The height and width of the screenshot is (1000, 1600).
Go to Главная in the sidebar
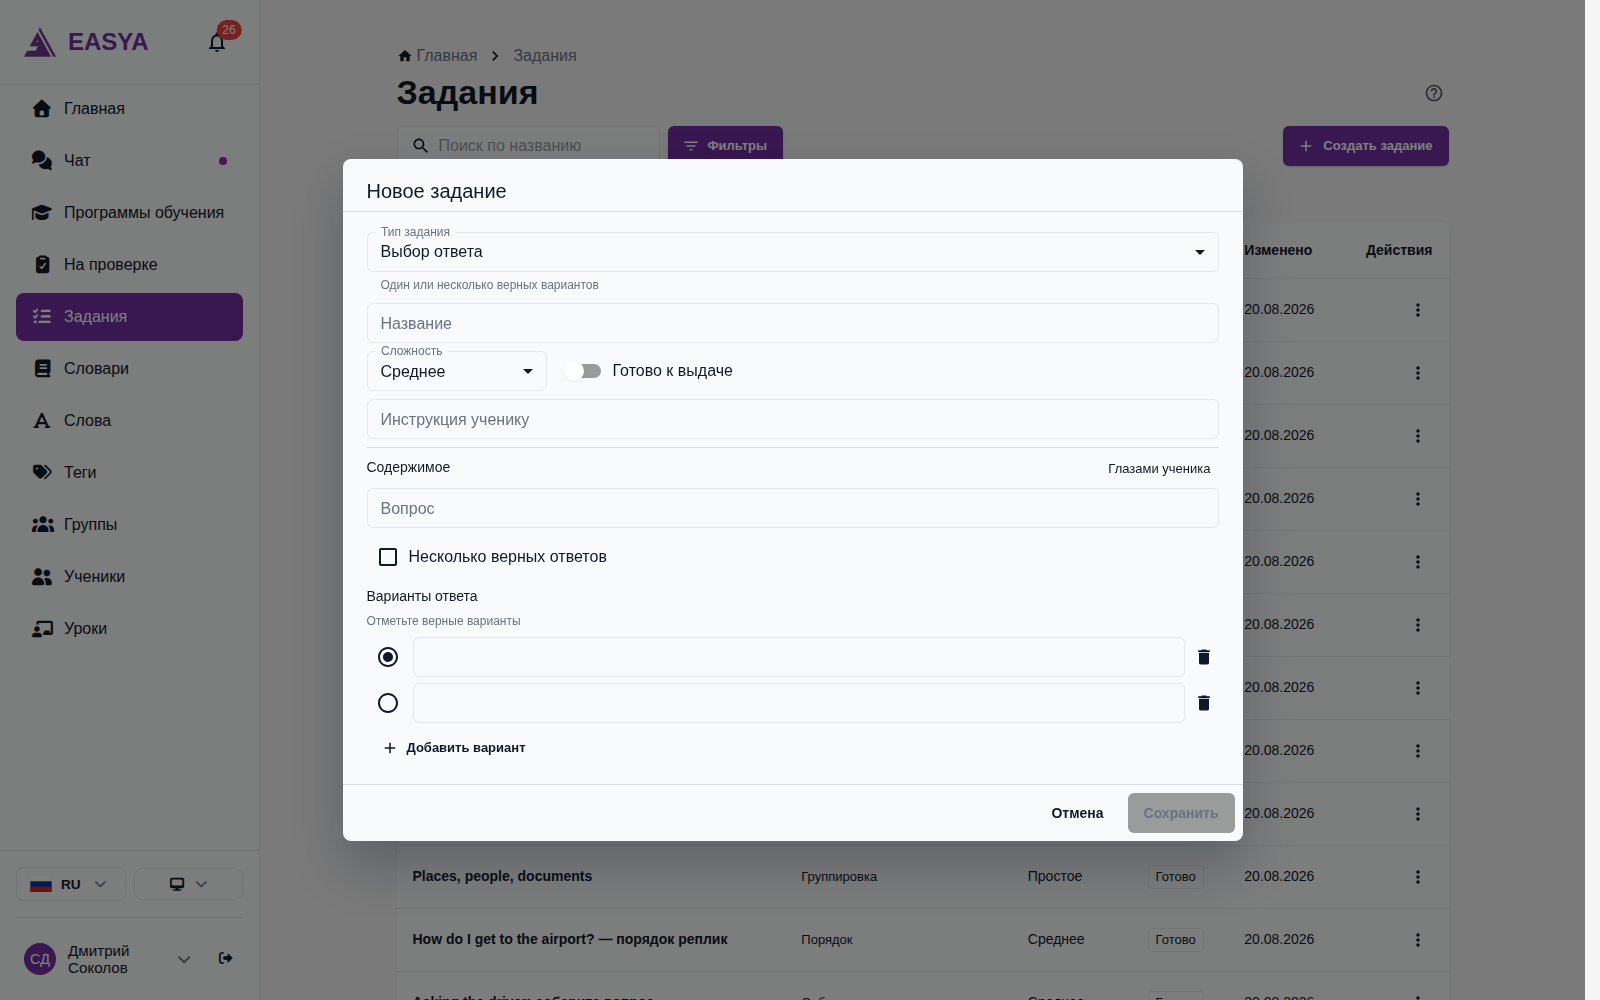[x=129, y=108]
